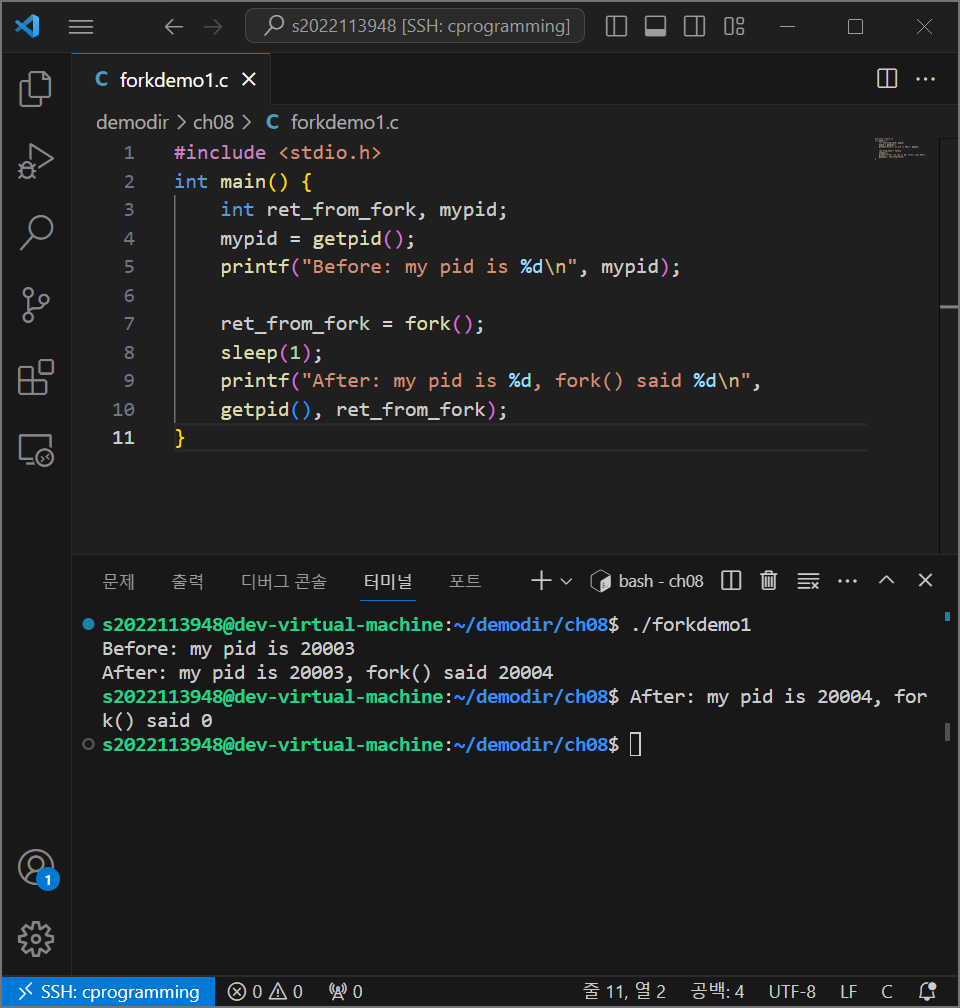Switch to the 디버그 콘솔 tab

click(x=284, y=581)
